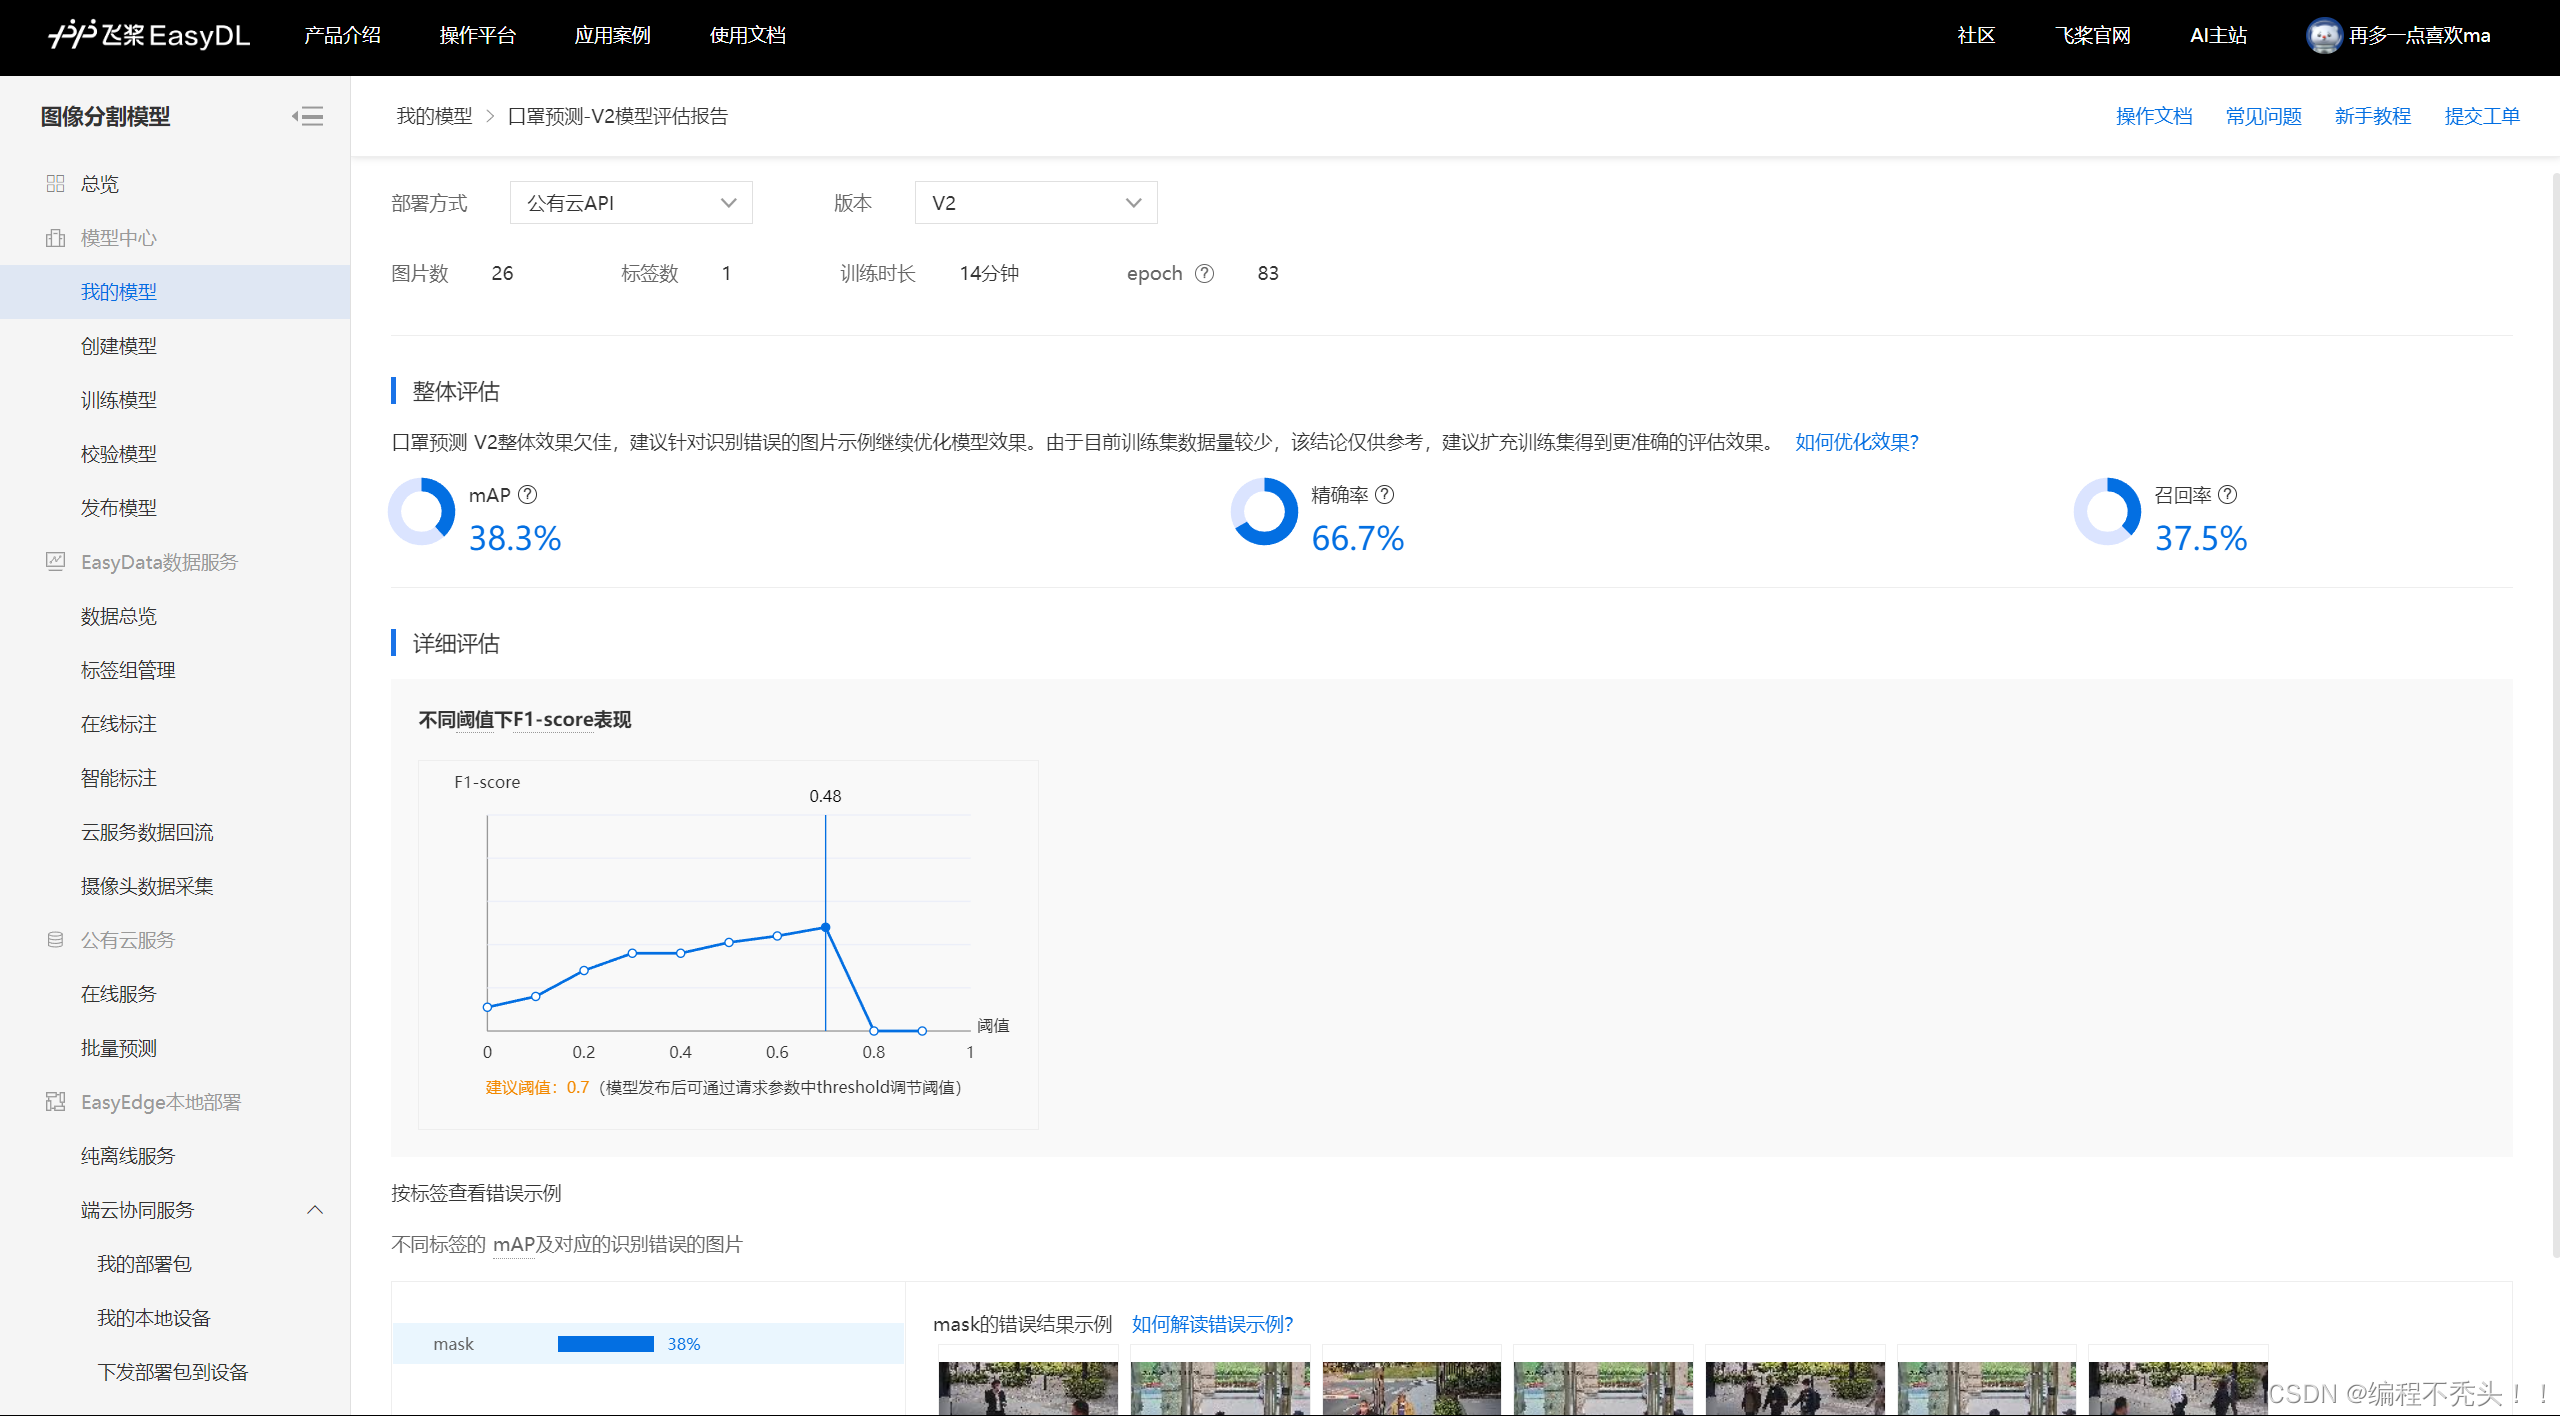
Task: Open the 部署方式 公有云API dropdown
Action: click(x=630, y=202)
